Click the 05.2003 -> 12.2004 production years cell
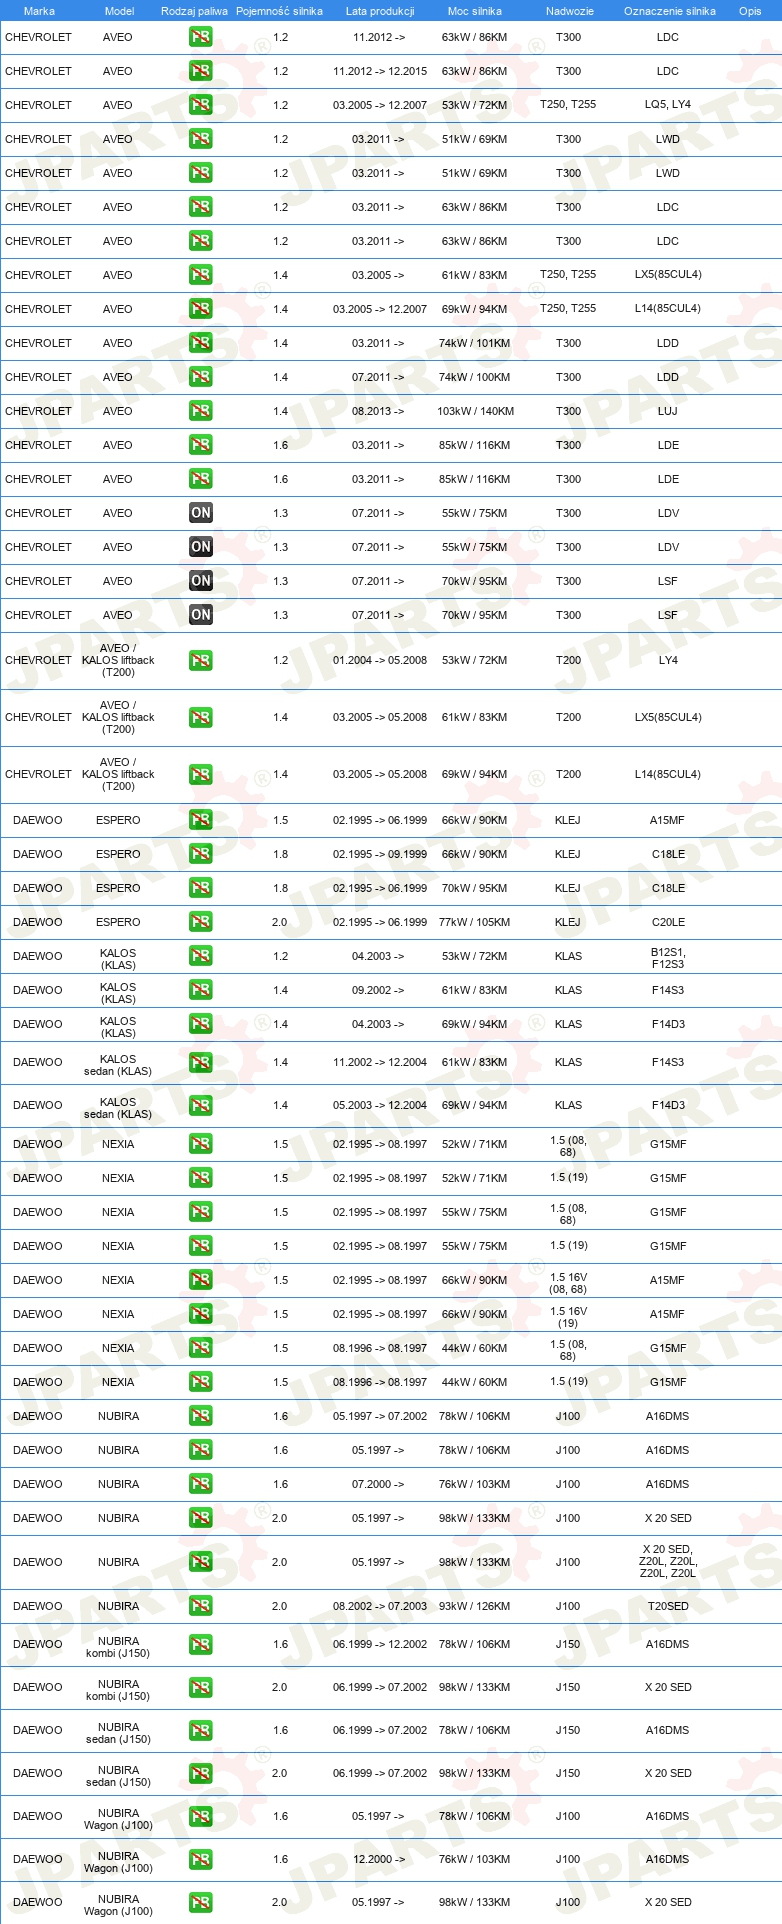This screenshot has width=782, height=1924. pos(380,1105)
